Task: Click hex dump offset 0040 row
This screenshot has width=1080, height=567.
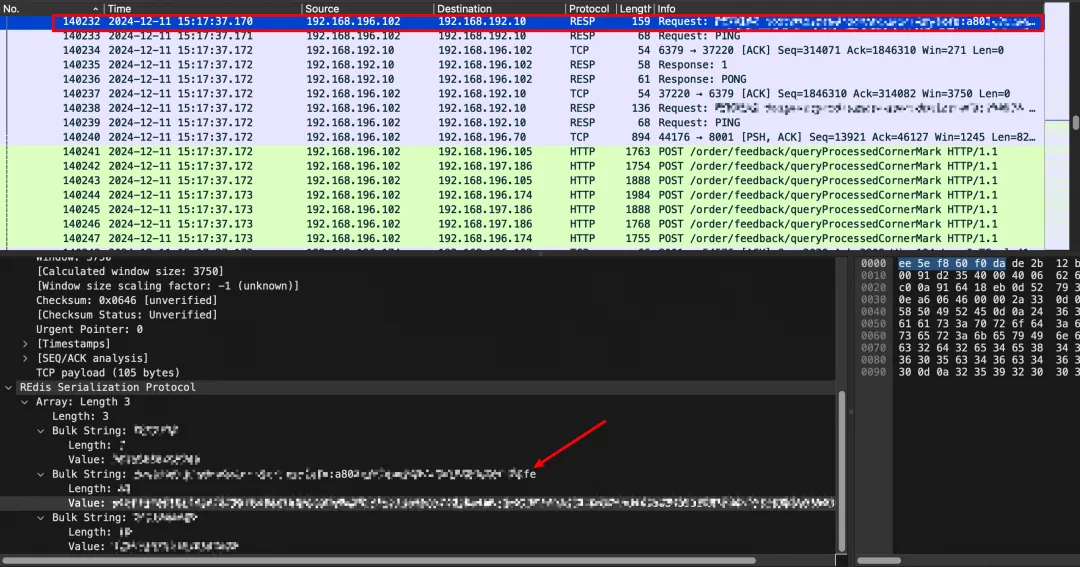Action: (x=967, y=311)
